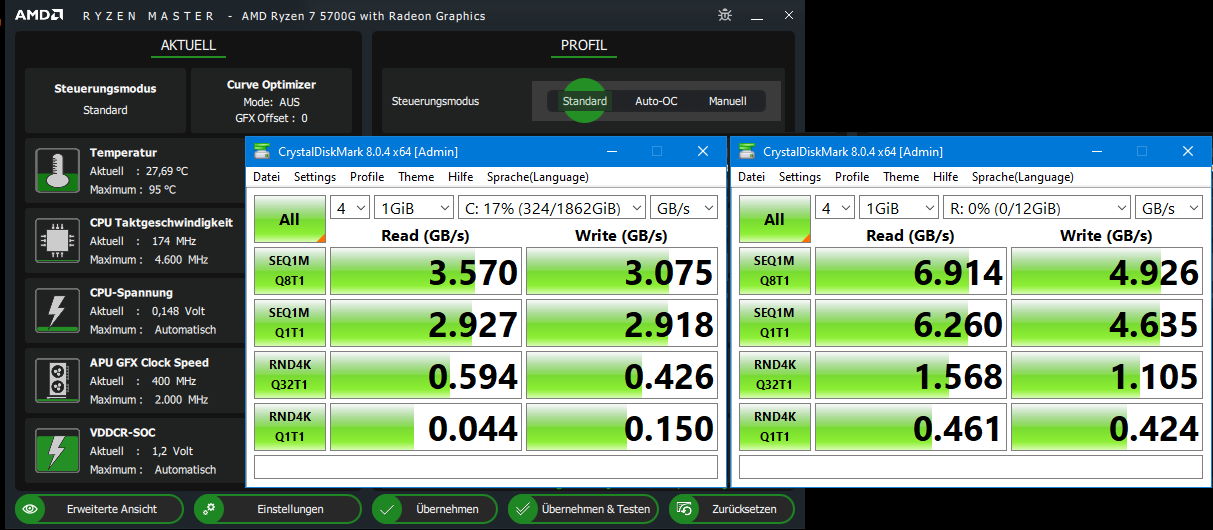Click the reset icon on Zurücksetzen
Image resolution: width=1213 pixels, height=530 pixels.
point(684,509)
